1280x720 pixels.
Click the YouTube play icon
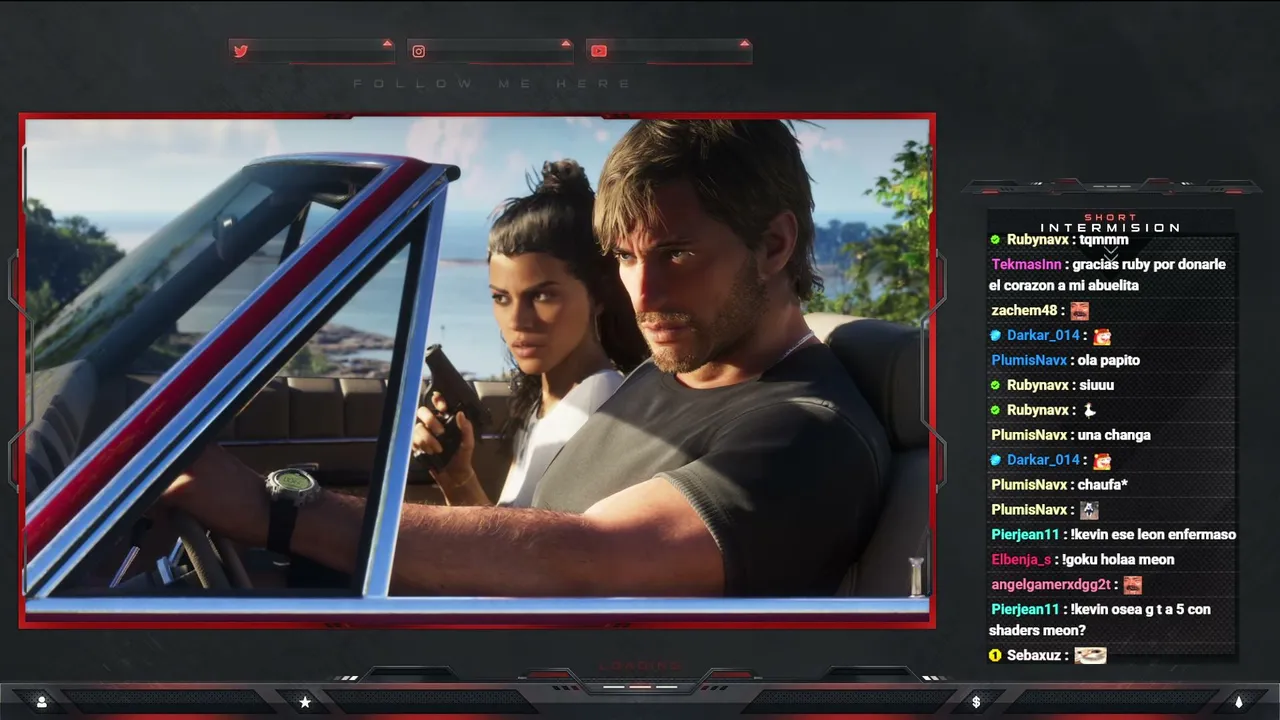[x=599, y=51]
